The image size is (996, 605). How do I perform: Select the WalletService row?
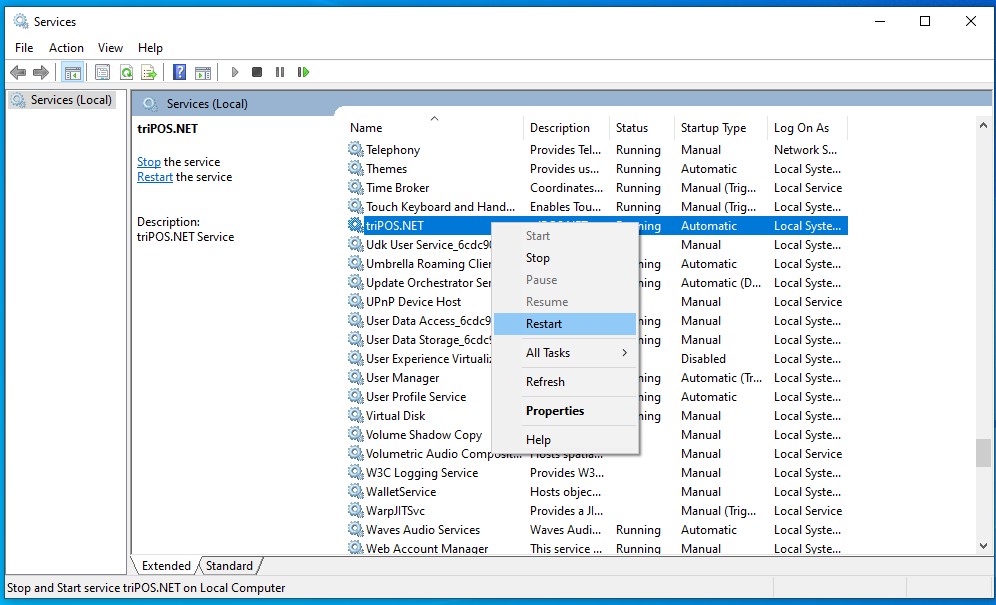597,491
